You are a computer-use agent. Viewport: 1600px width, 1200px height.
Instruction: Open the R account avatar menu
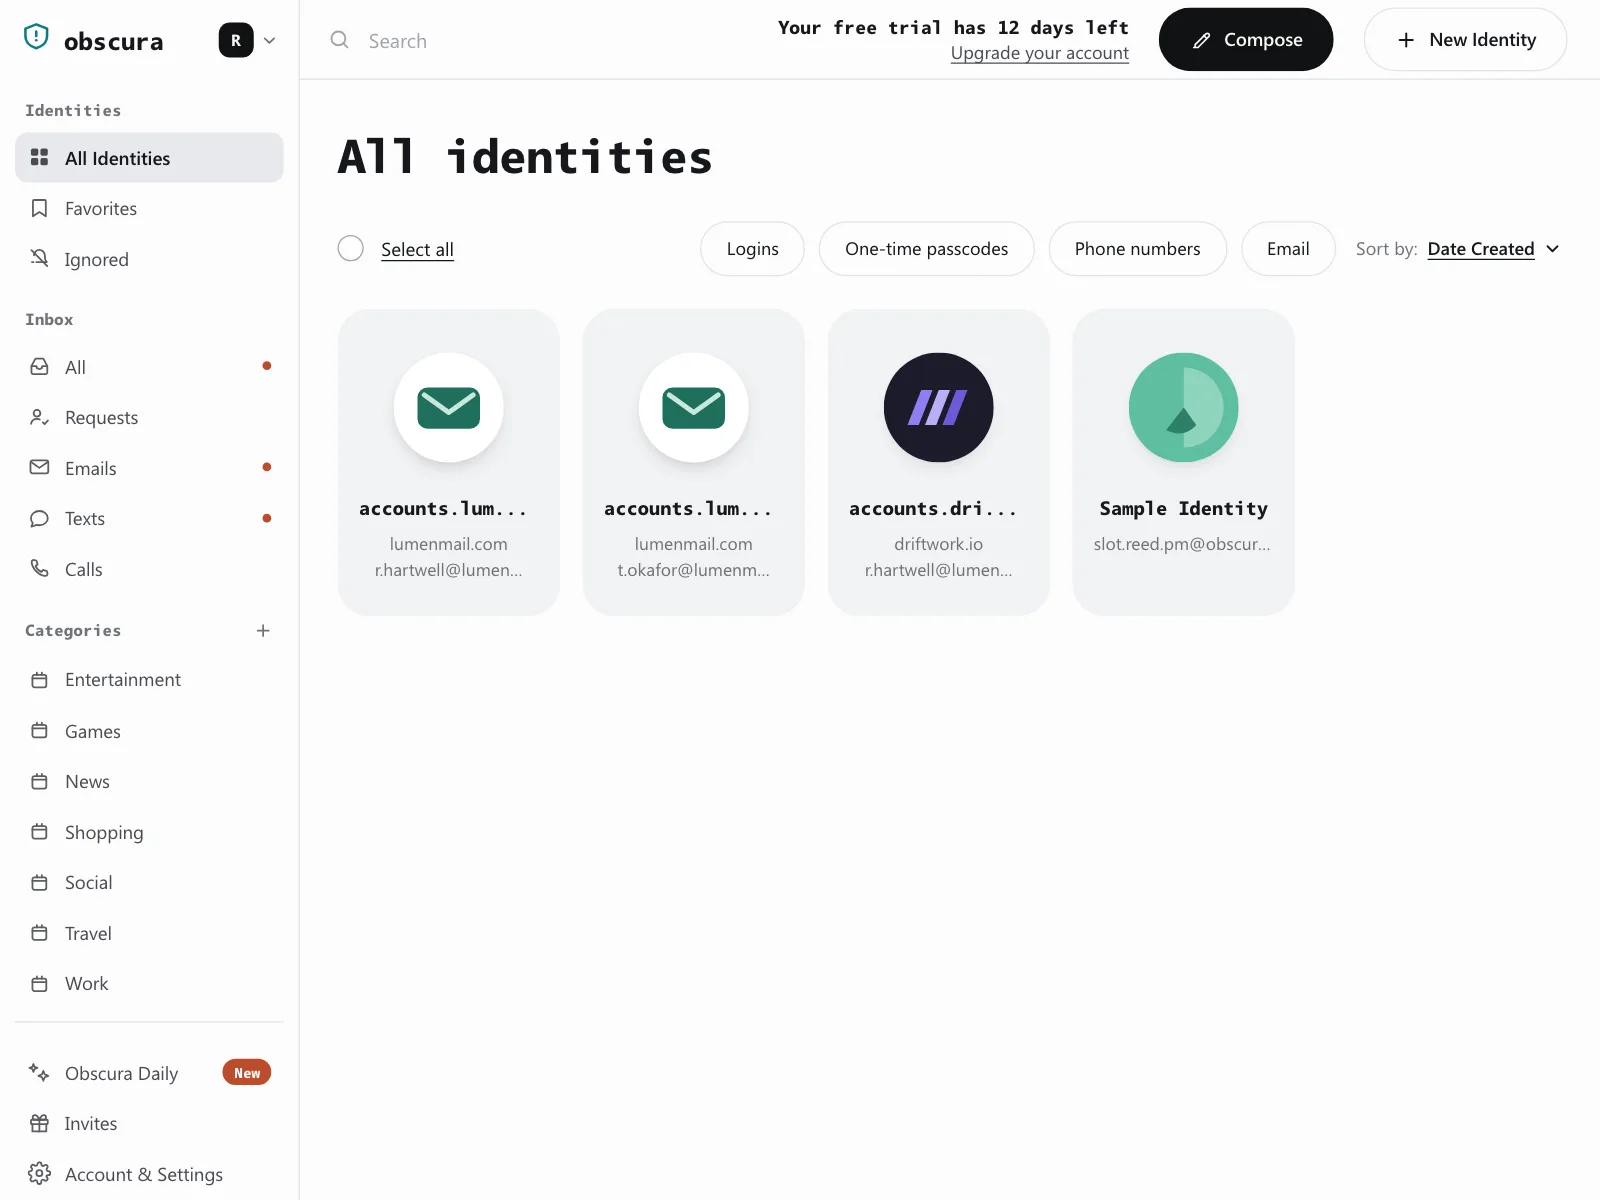click(x=236, y=41)
